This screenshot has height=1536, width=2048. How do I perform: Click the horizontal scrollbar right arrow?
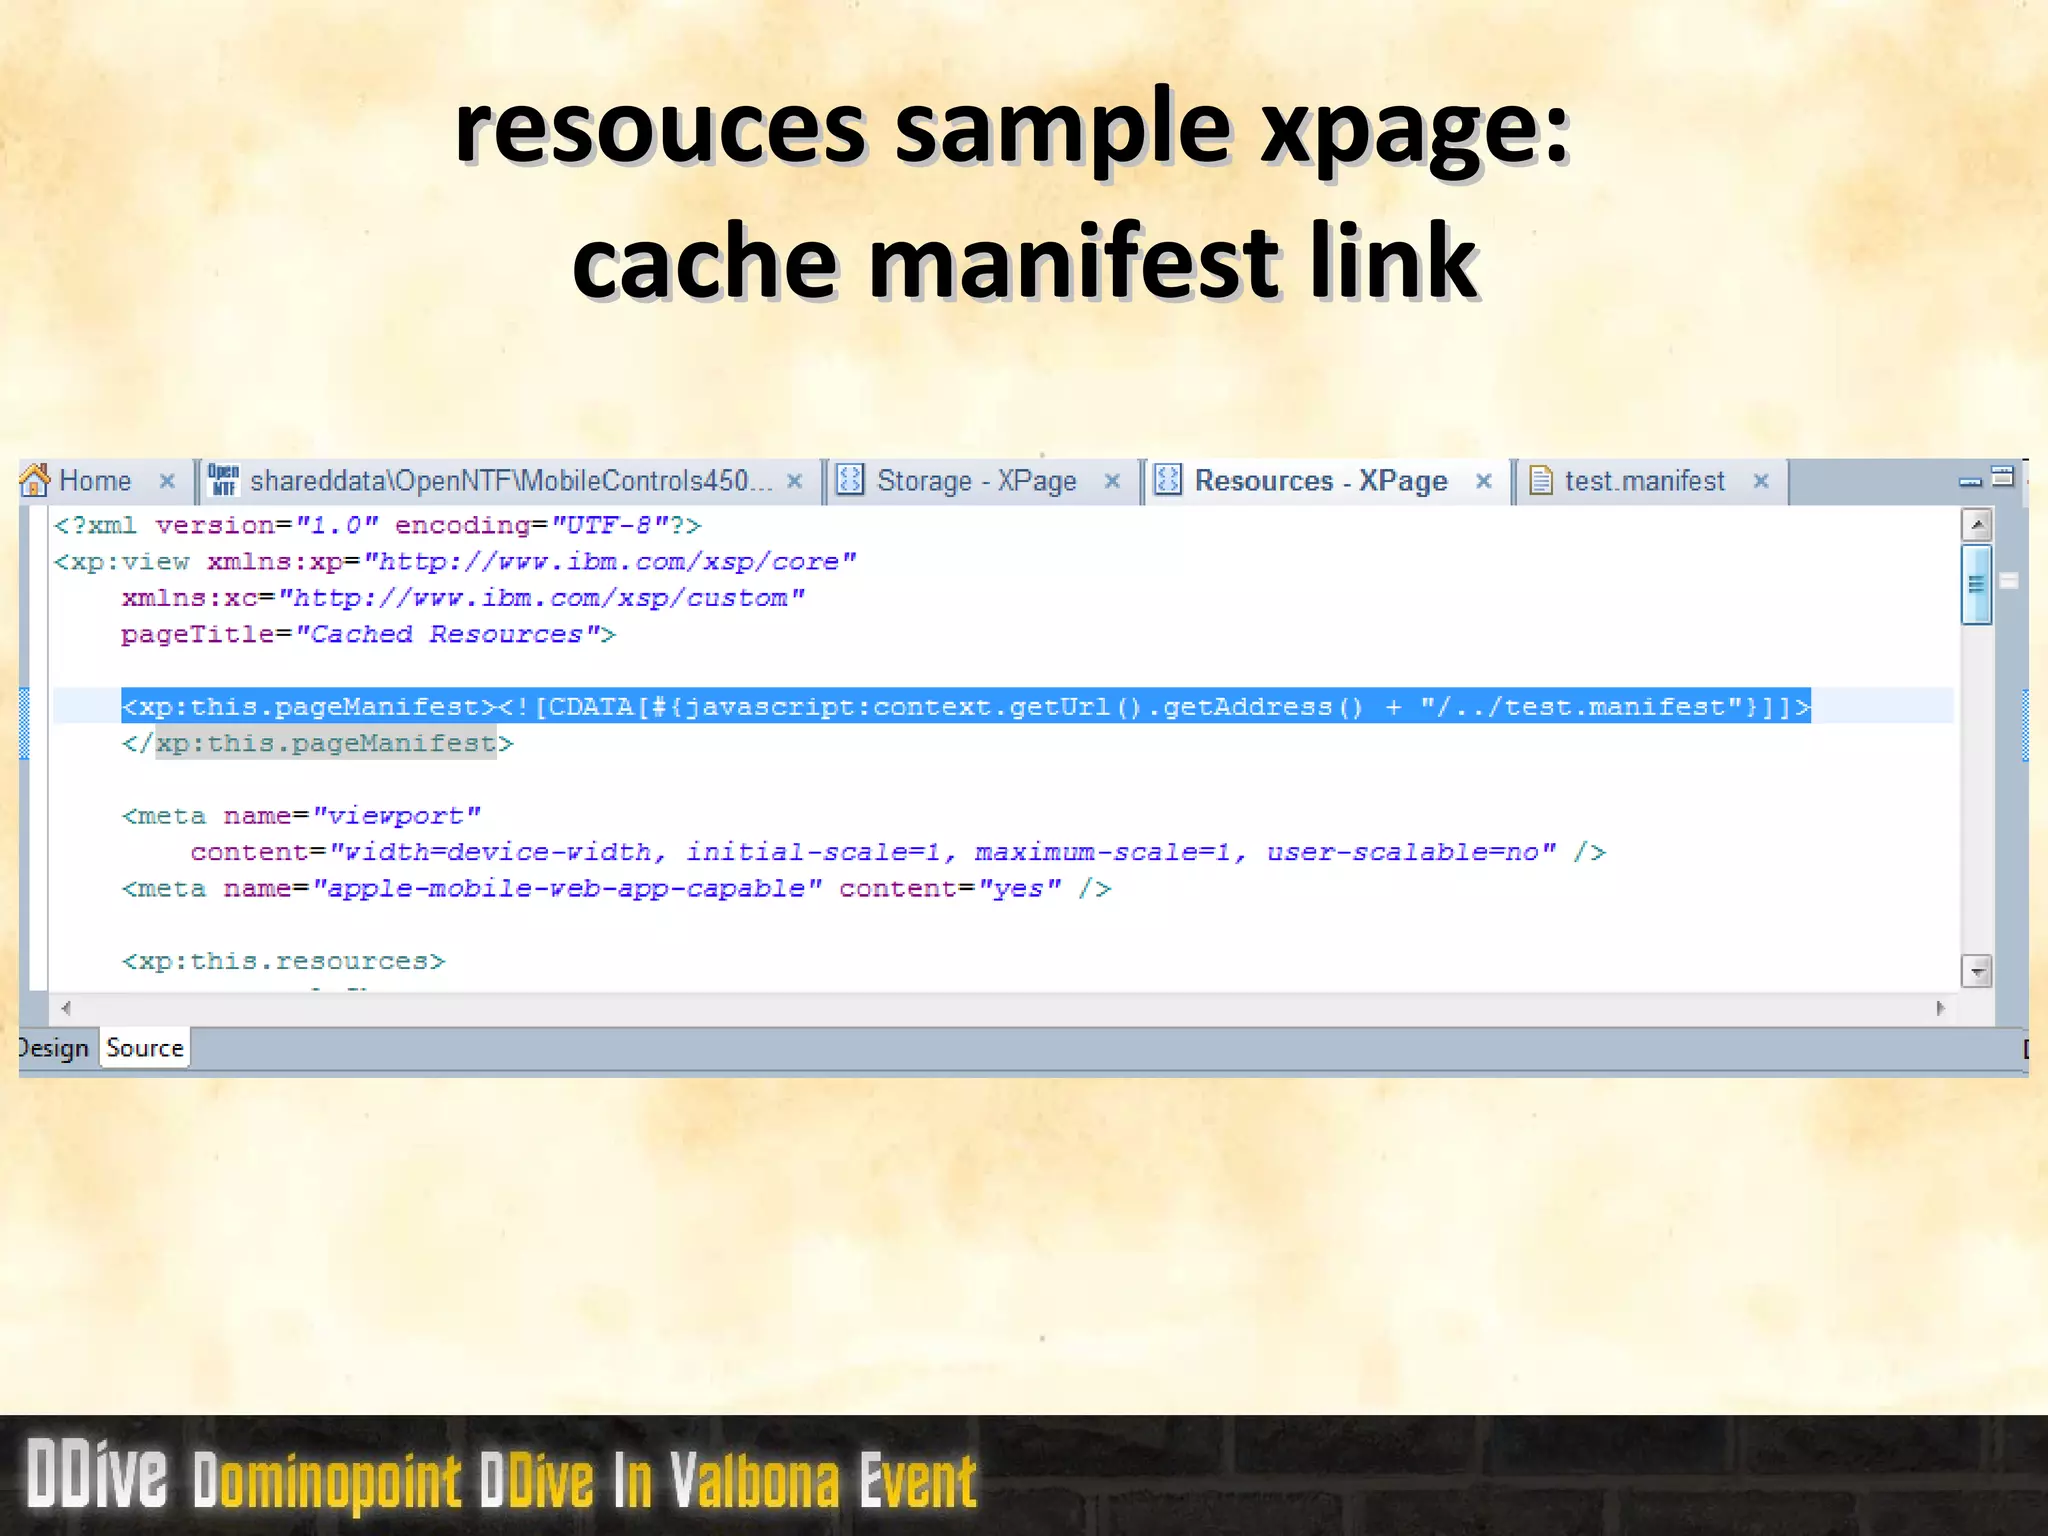[1940, 1008]
